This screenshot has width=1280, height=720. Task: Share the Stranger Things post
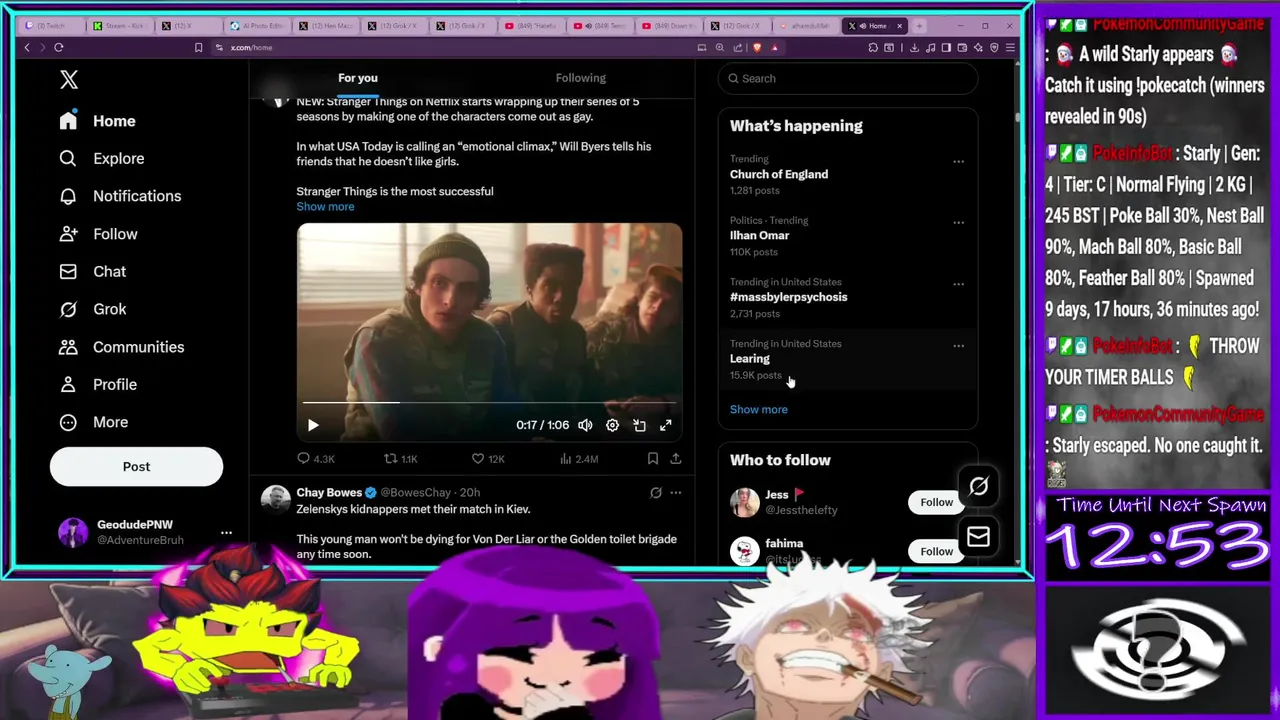click(x=676, y=459)
